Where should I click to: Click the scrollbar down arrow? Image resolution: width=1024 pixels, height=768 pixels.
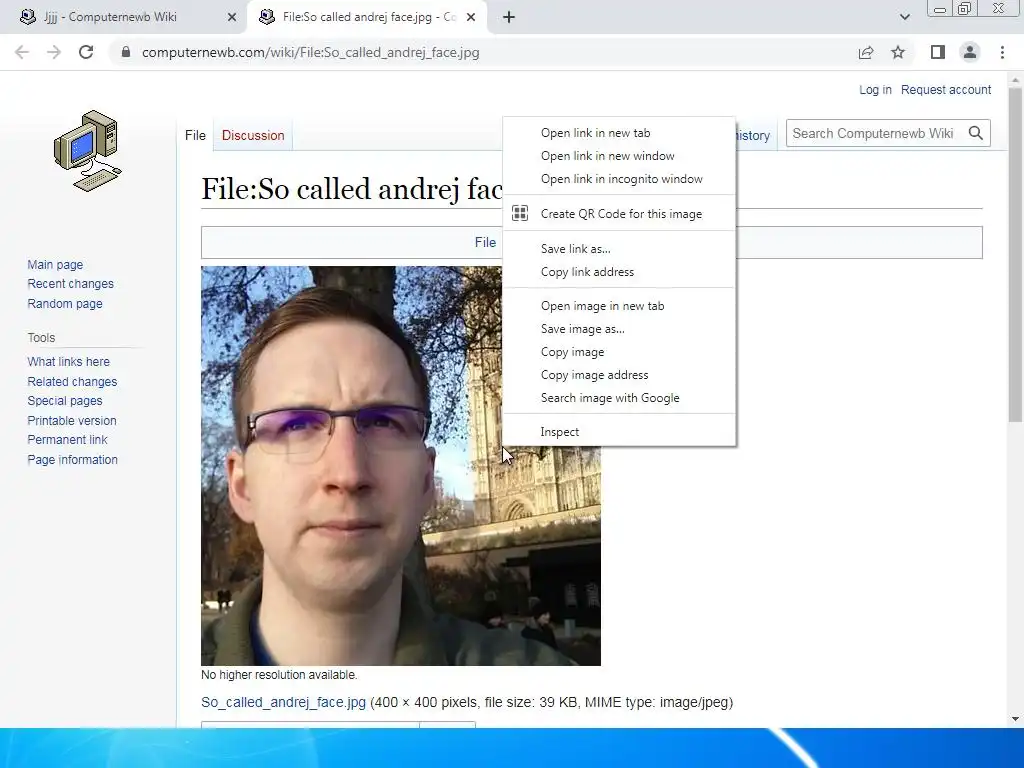(x=1015, y=719)
